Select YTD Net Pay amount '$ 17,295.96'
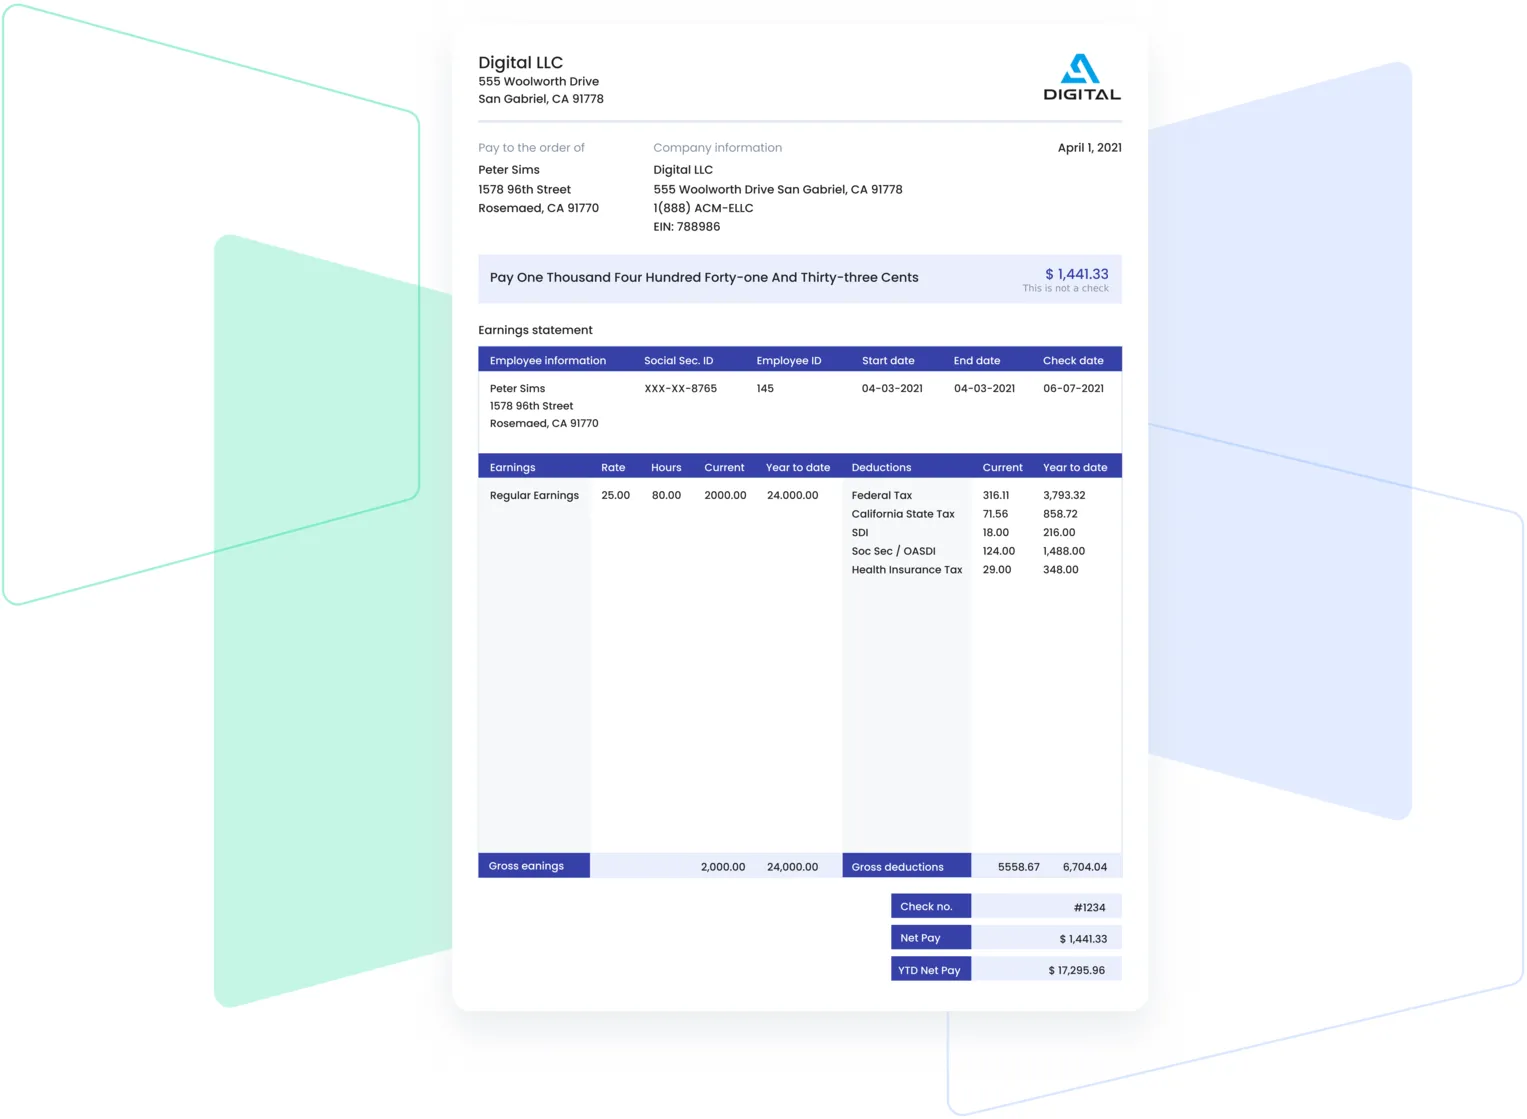Screen dimensions: 1527x1119 [1076, 970]
